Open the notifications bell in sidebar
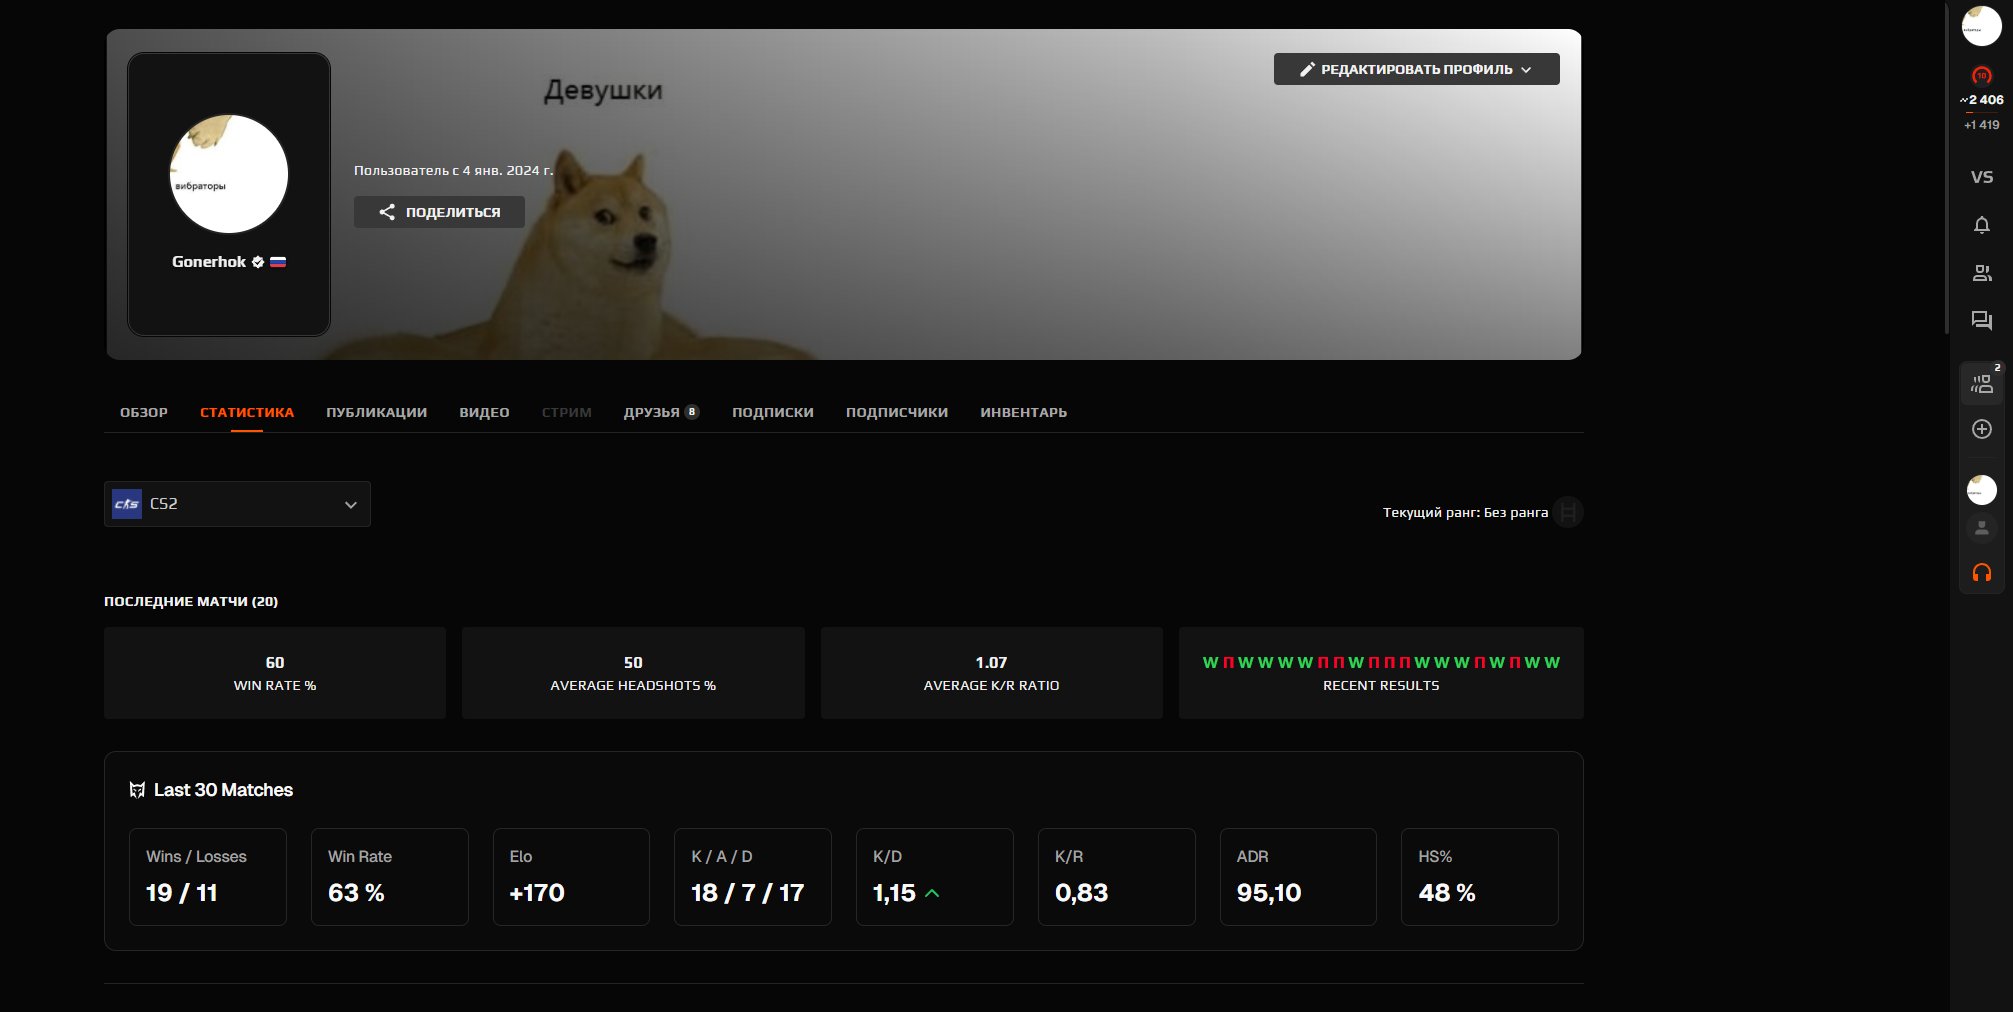This screenshot has width=2013, height=1012. click(x=1981, y=225)
